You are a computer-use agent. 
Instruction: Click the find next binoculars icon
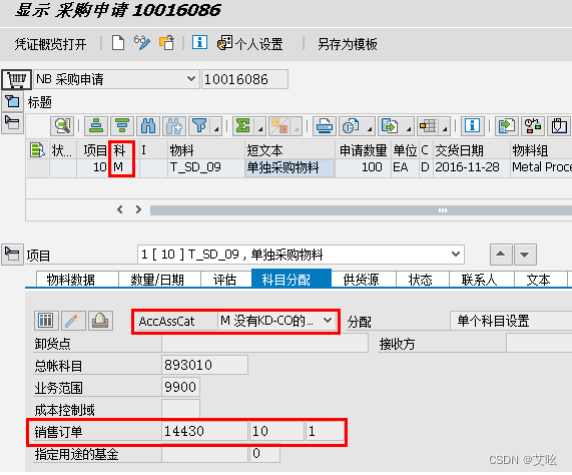(x=174, y=126)
